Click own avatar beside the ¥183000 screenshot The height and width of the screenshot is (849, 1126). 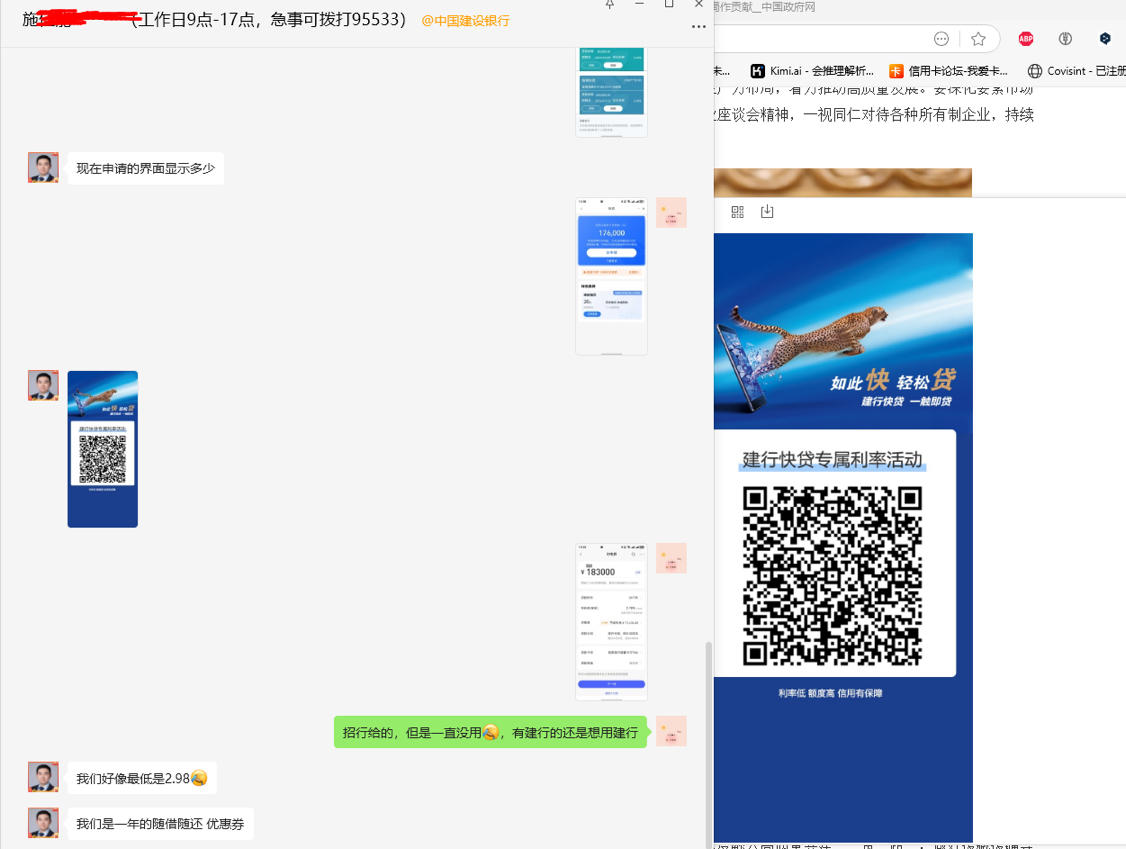[671, 558]
